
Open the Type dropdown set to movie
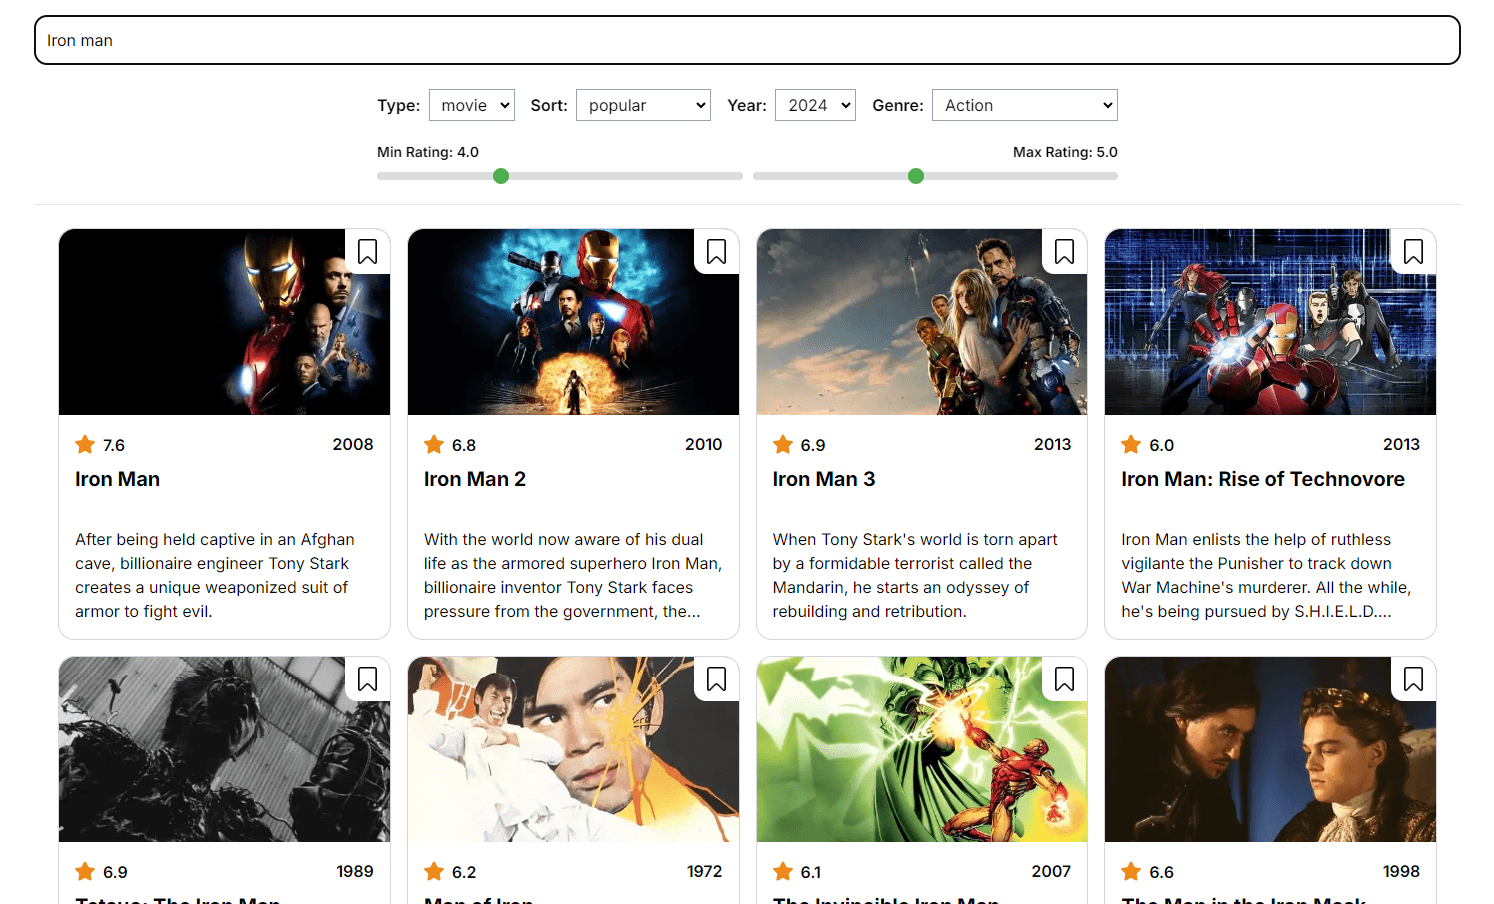coord(472,105)
